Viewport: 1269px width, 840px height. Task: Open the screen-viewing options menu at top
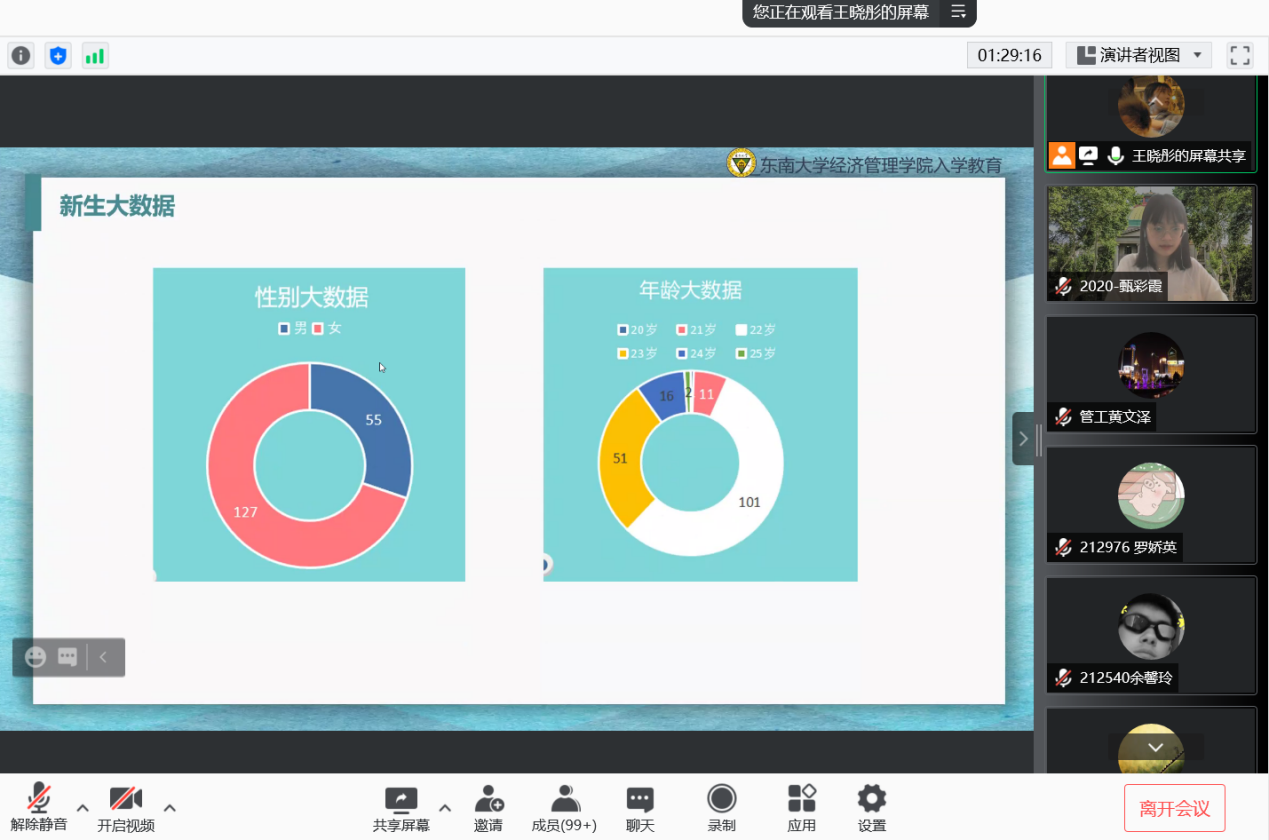tap(958, 12)
